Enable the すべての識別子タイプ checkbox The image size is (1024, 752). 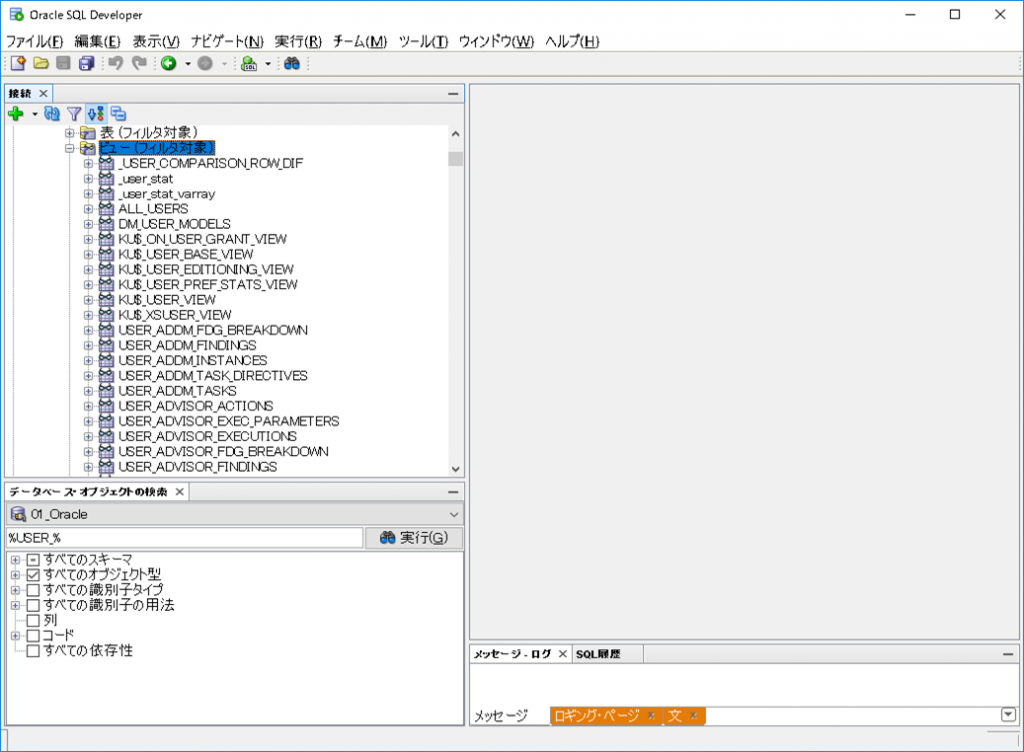pos(33,590)
